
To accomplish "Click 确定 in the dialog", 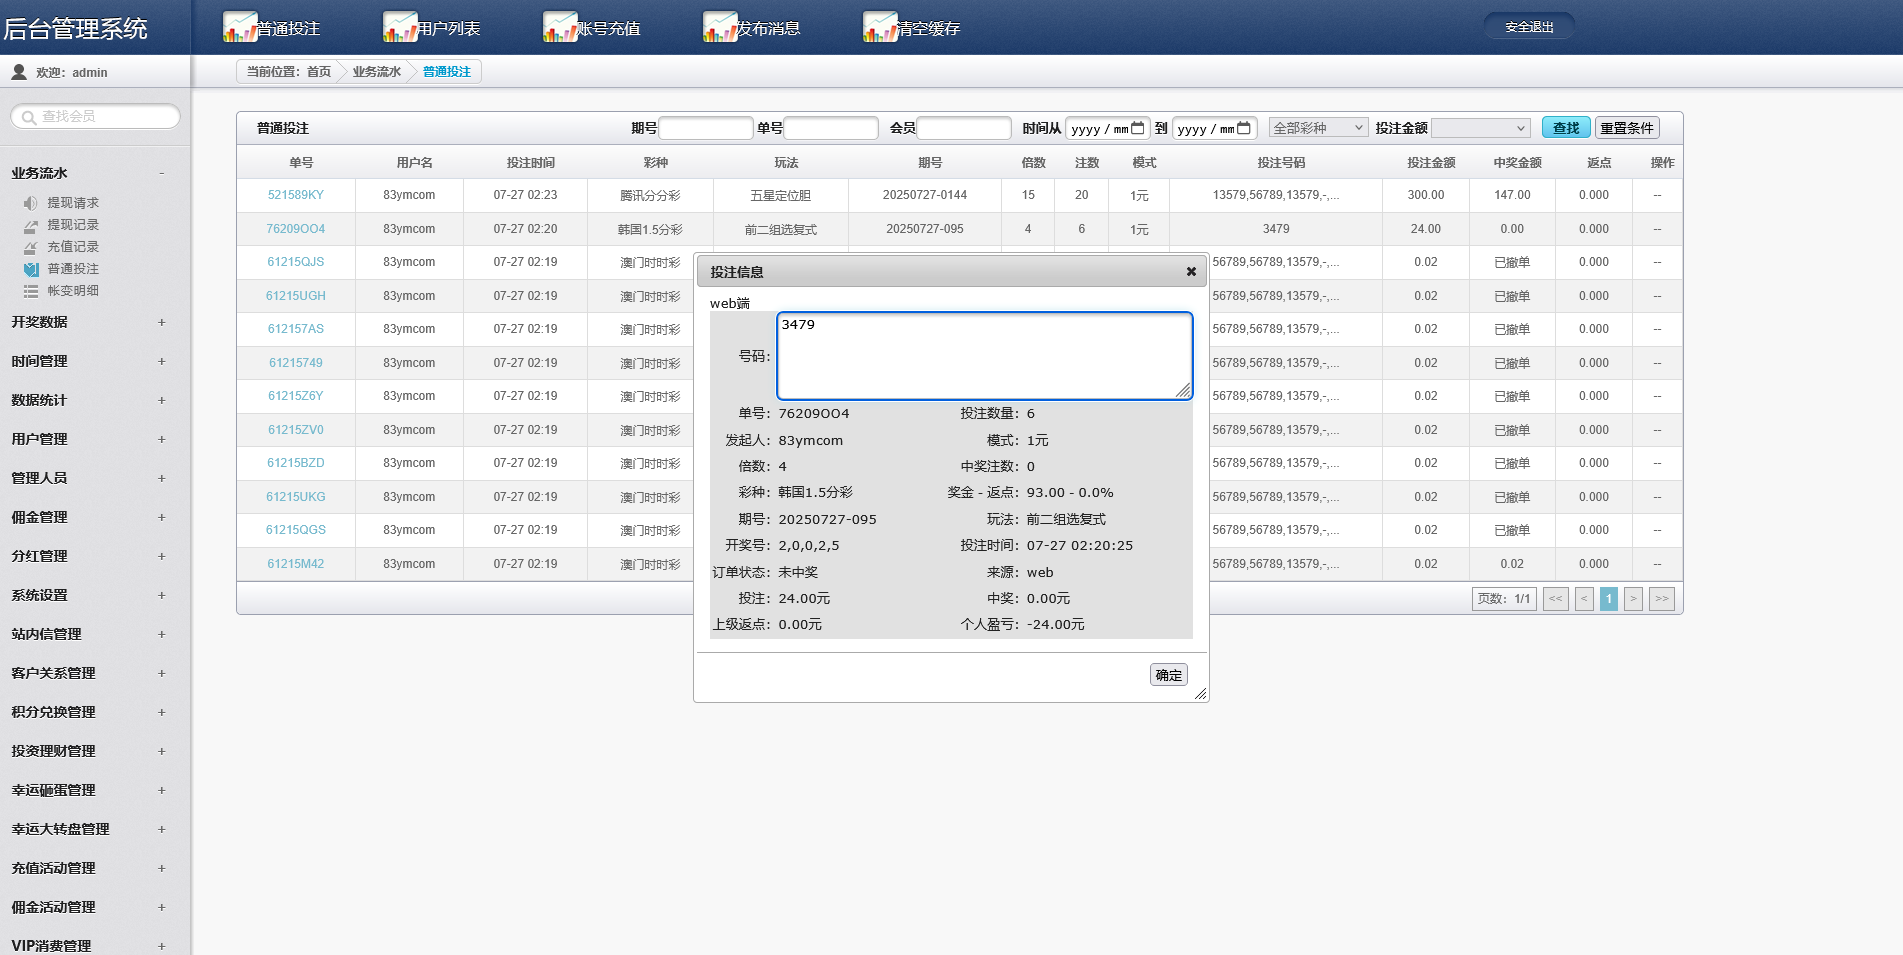I will 1169,675.
